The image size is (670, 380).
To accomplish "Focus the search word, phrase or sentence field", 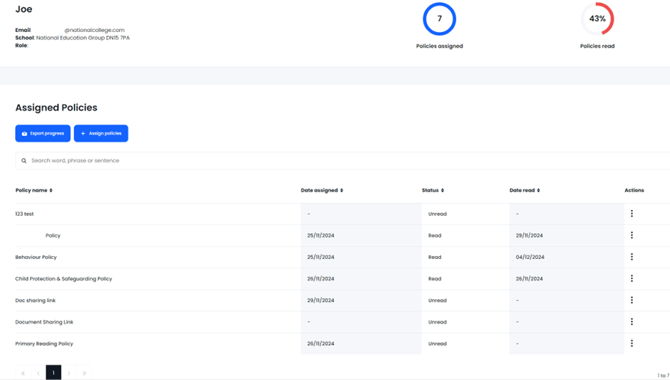I will coord(342,161).
